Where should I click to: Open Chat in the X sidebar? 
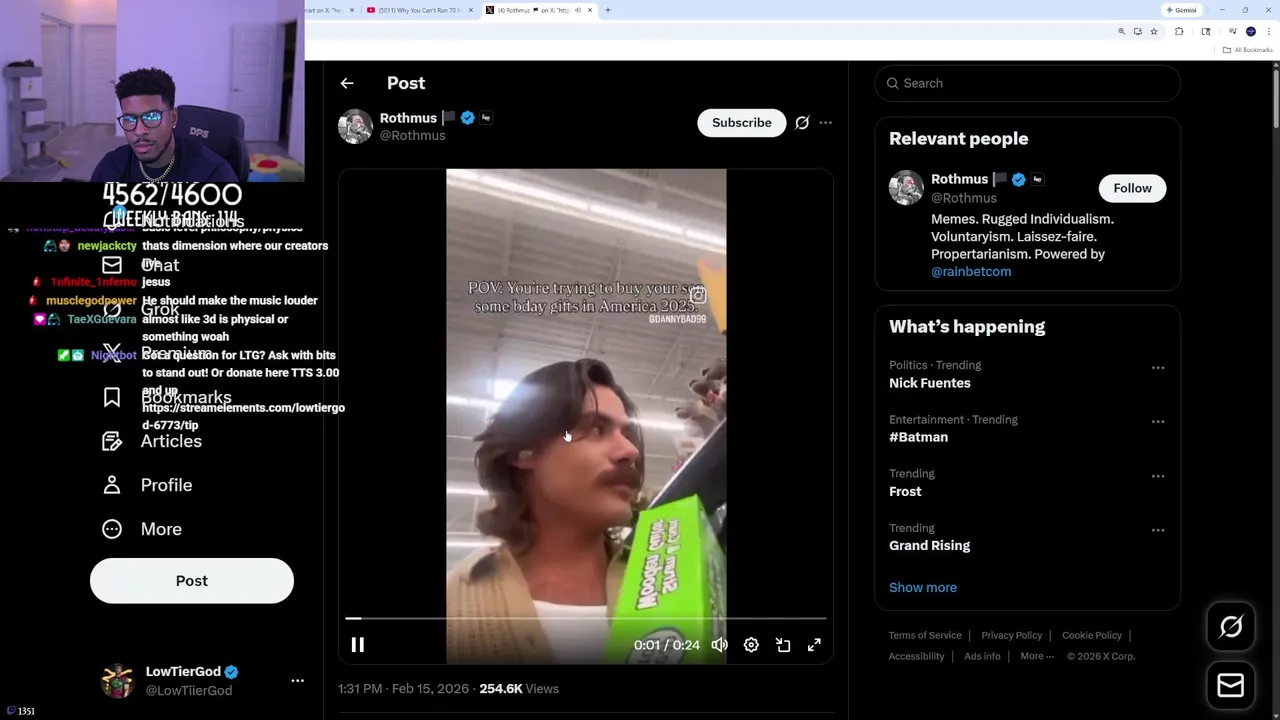[160, 265]
